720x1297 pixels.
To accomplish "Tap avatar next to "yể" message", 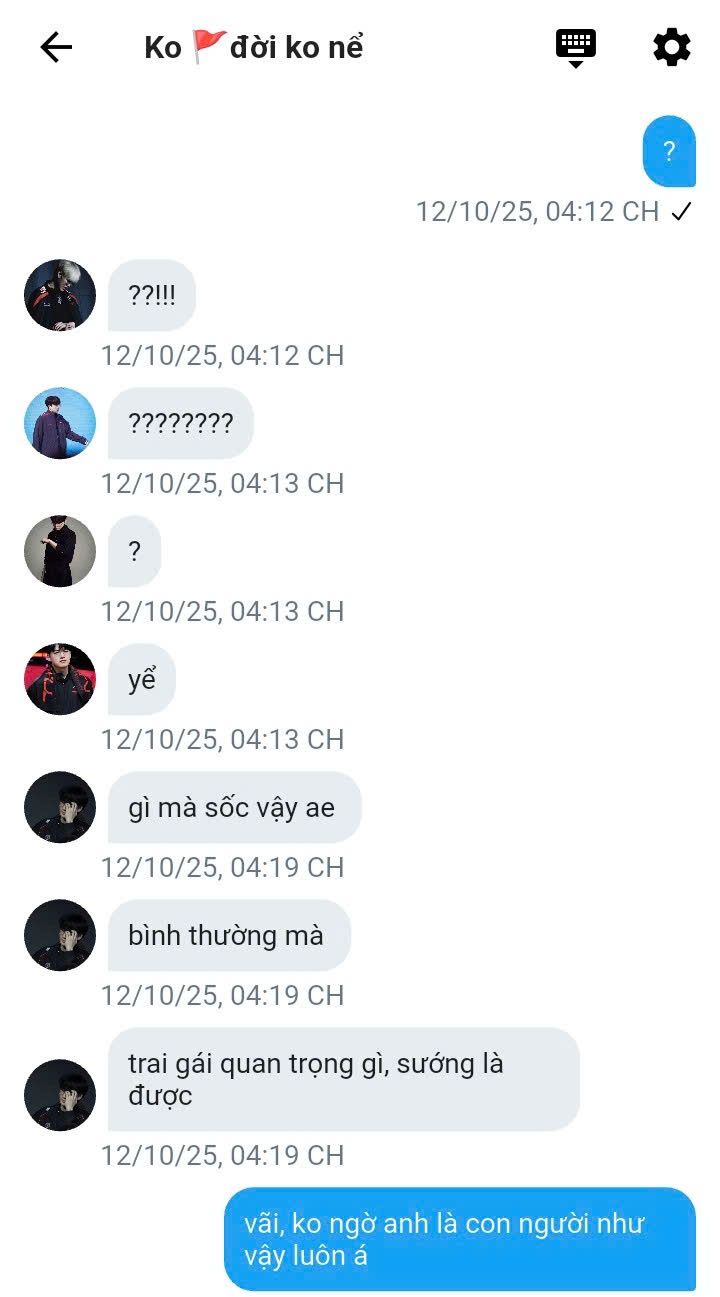I will coord(60,679).
